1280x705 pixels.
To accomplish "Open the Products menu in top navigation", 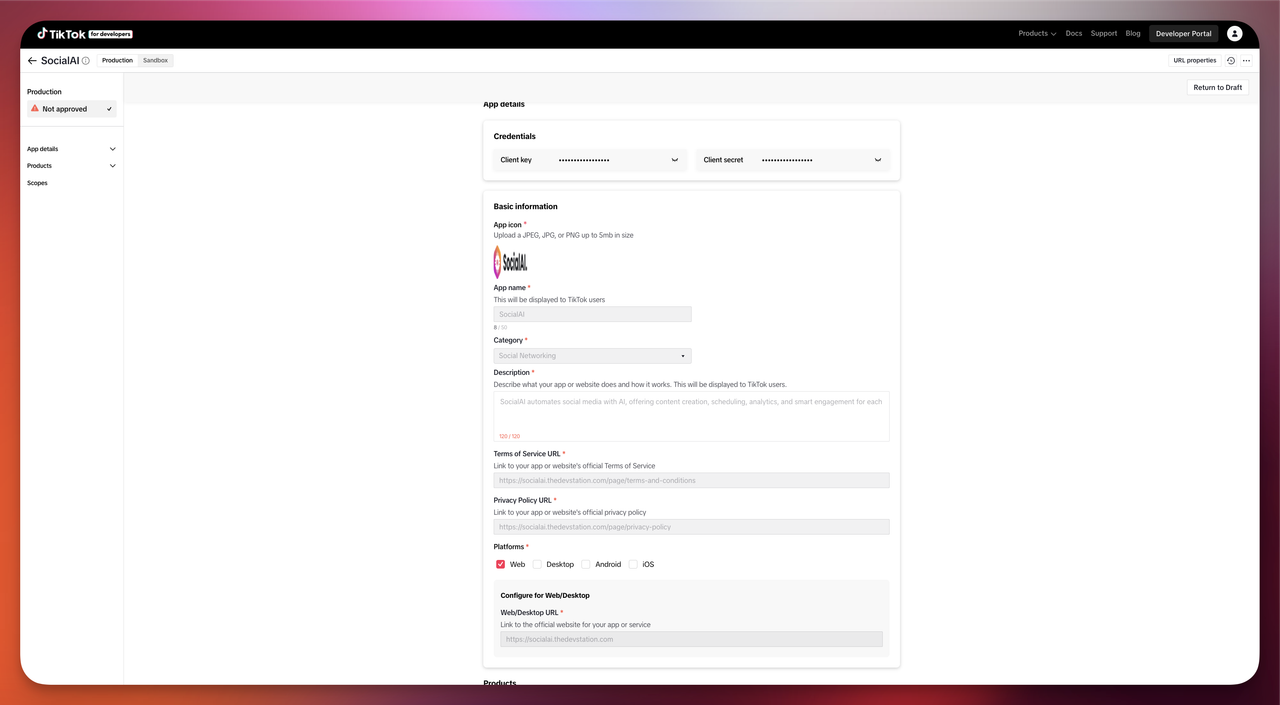I will pos(1037,34).
